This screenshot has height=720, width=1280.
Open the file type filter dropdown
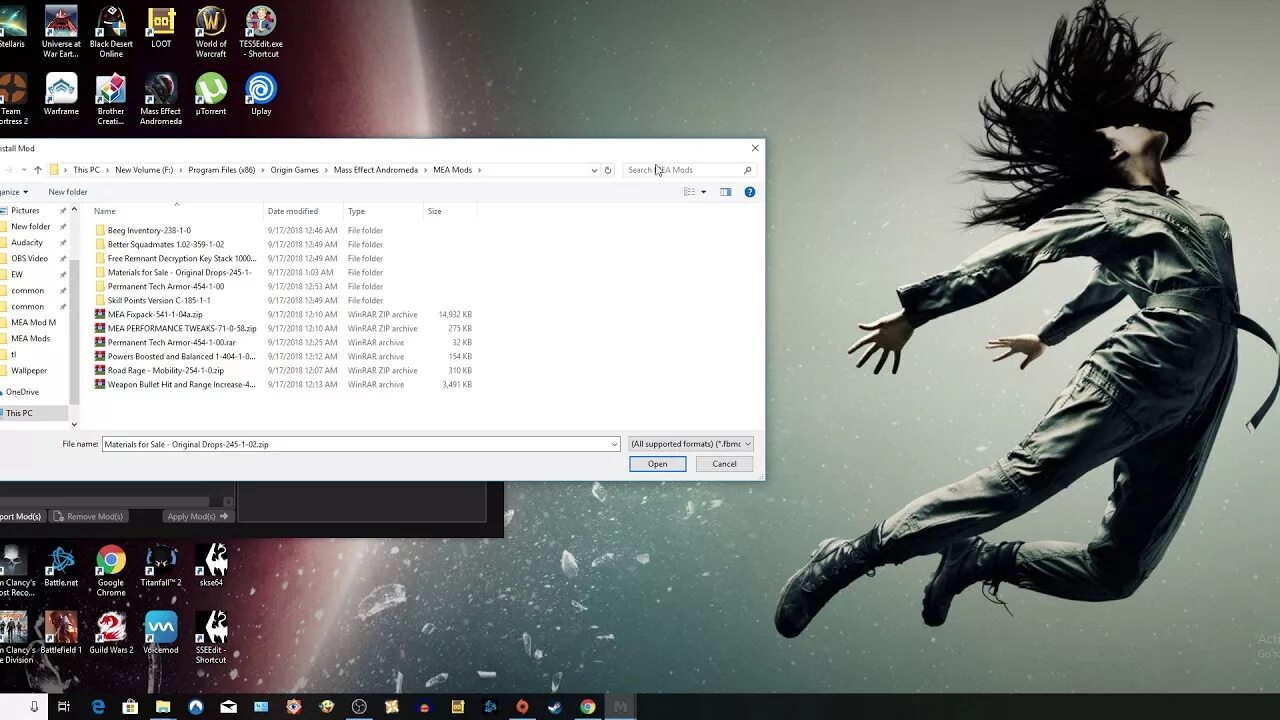coord(690,444)
